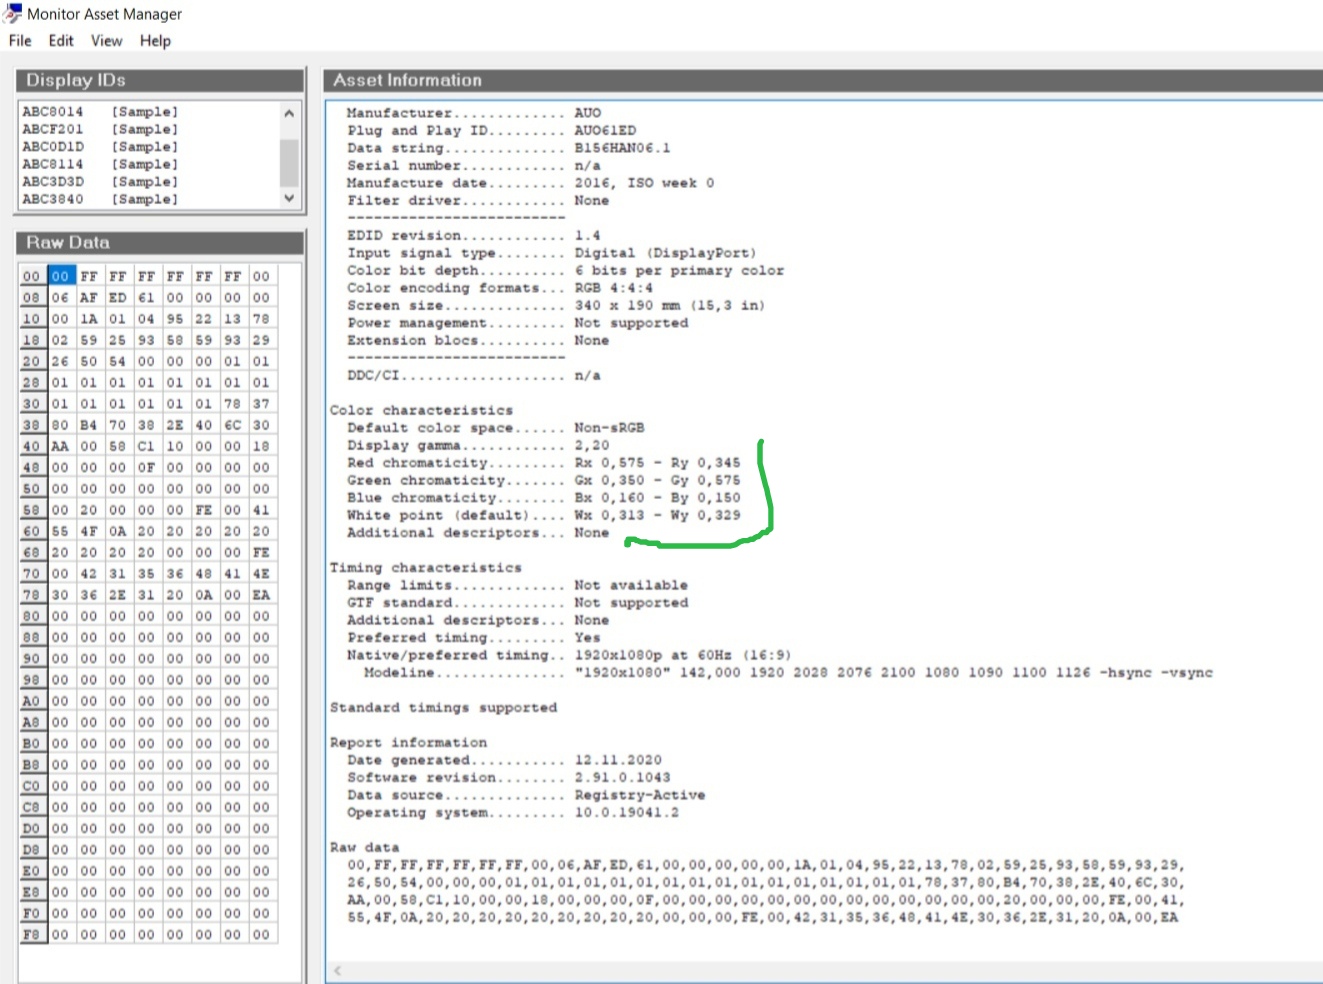Select display ID ABC8114 sample entry
This screenshot has height=984, width=1323.
point(100,164)
